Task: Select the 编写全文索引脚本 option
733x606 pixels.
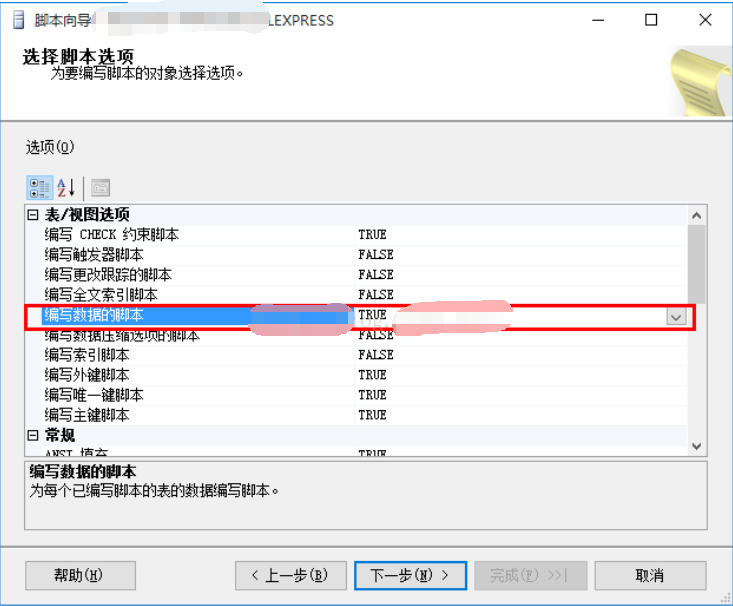Action: pyautogui.click(x=101, y=295)
